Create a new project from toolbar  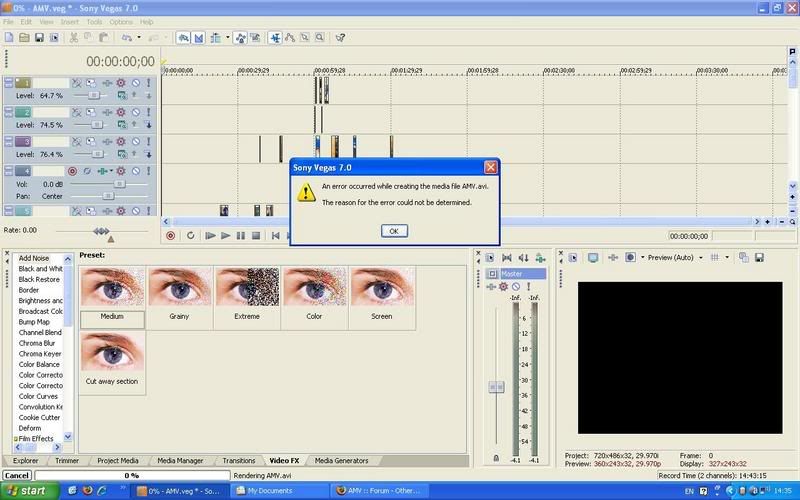pos(9,37)
